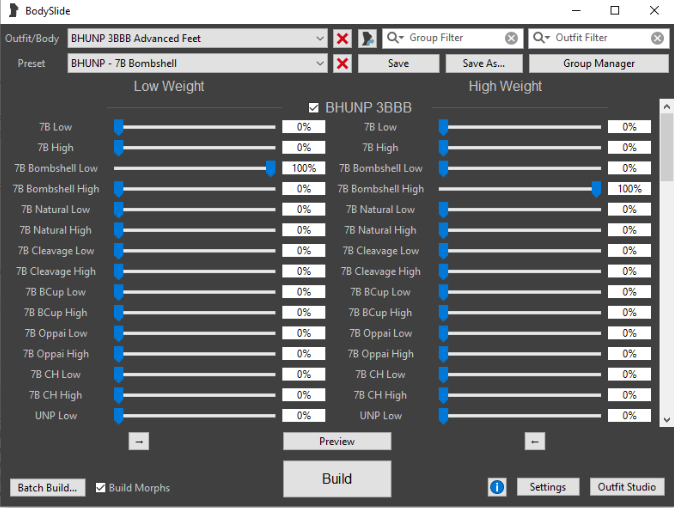Open Batch Build dialog
The height and width of the screenshot is (508, 674).
[47, 488]
